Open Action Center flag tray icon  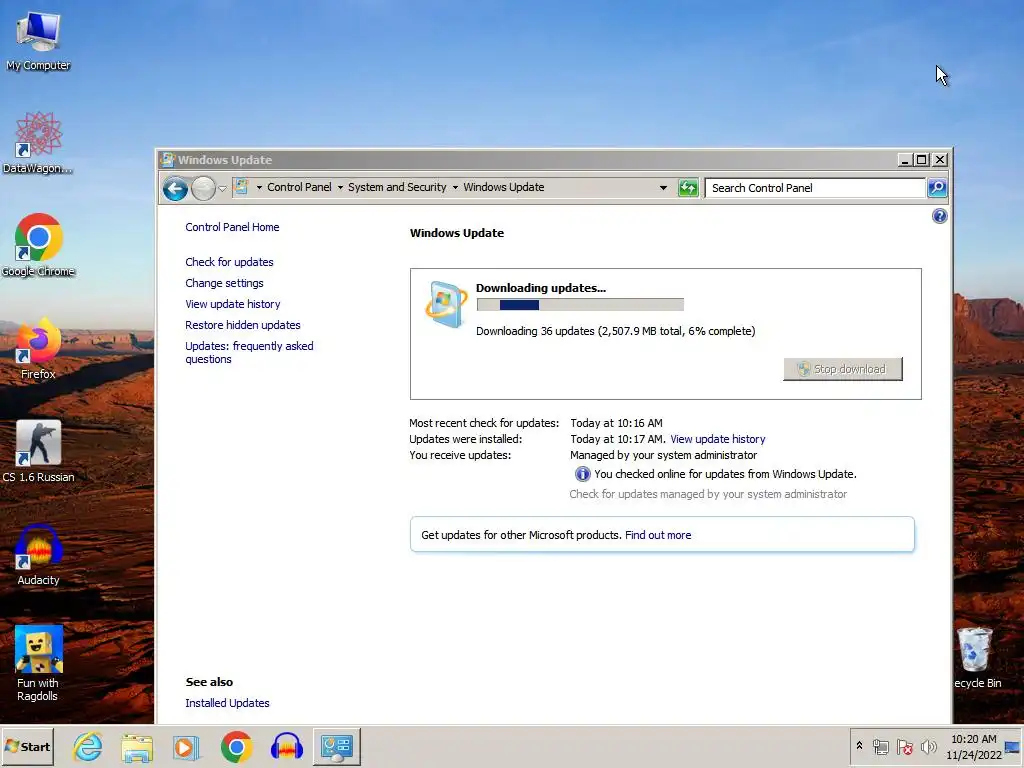point(904,746)
